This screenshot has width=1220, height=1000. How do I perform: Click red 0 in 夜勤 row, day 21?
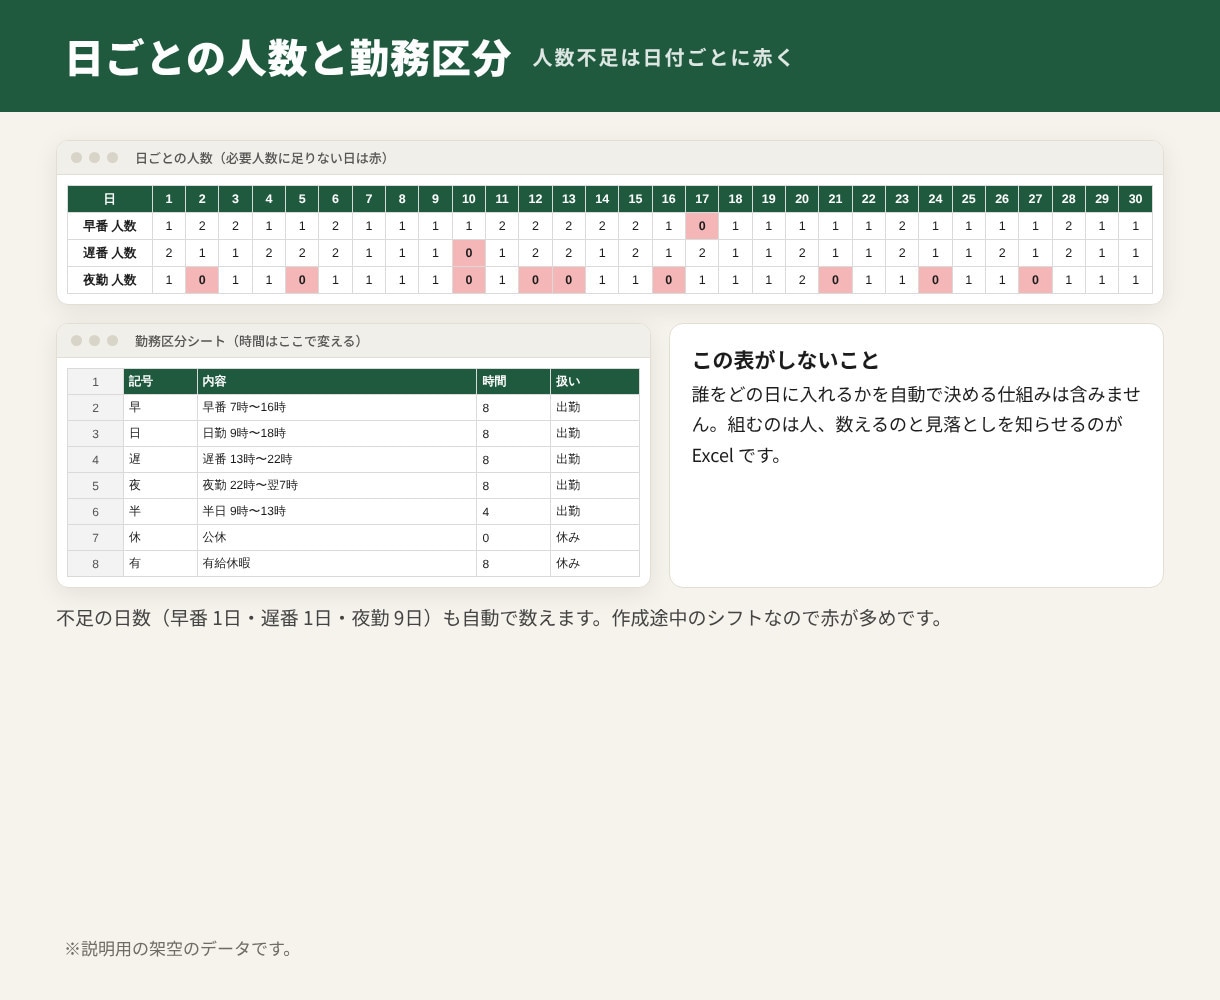click(x=835, y=280)
